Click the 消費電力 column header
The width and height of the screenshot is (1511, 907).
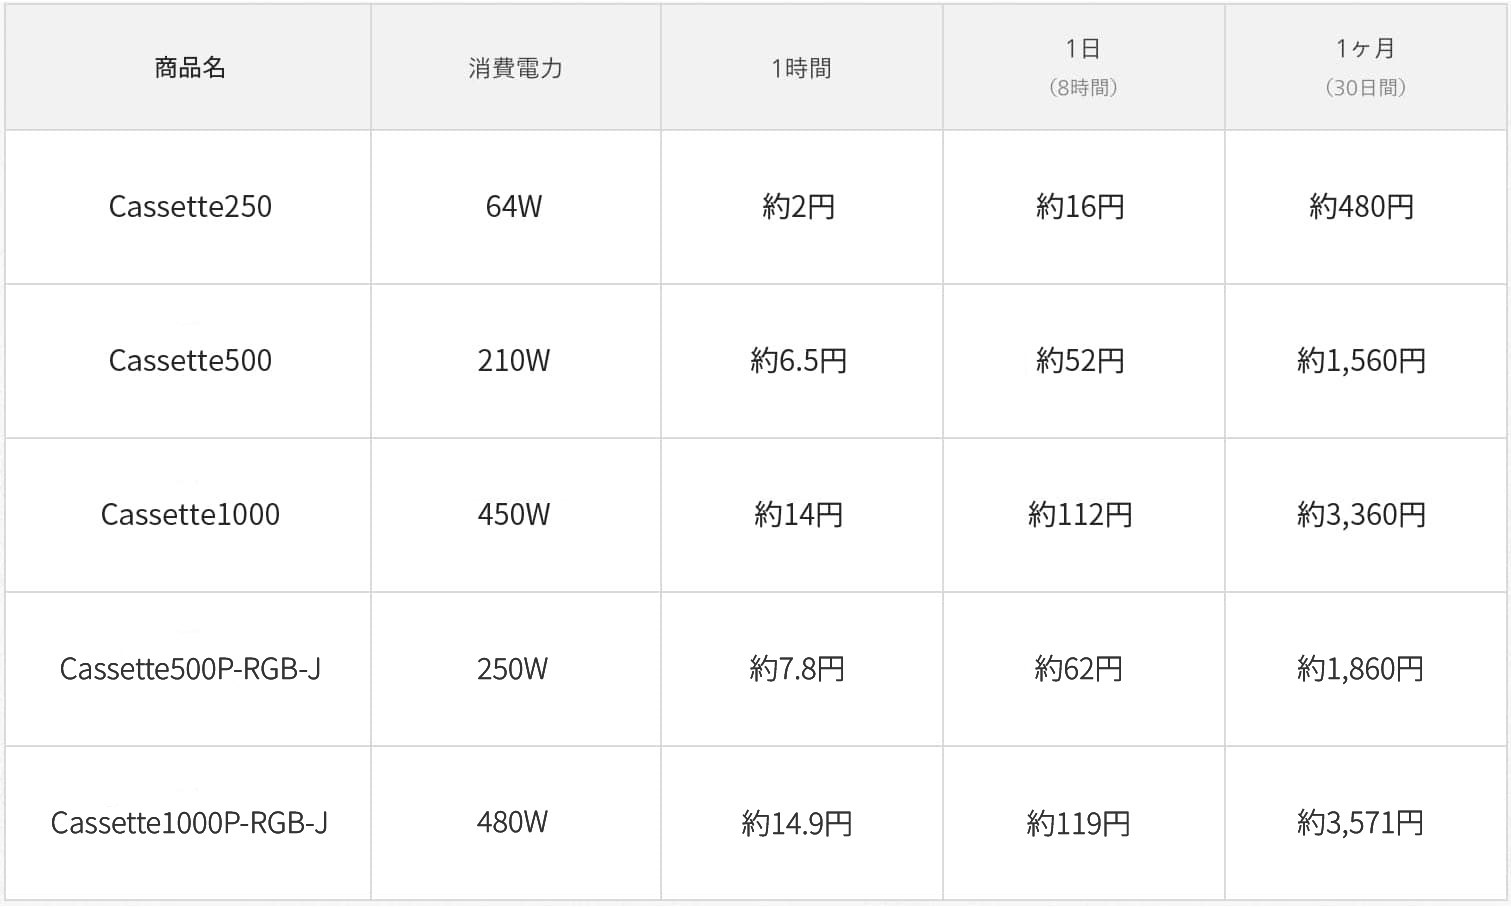515,68
